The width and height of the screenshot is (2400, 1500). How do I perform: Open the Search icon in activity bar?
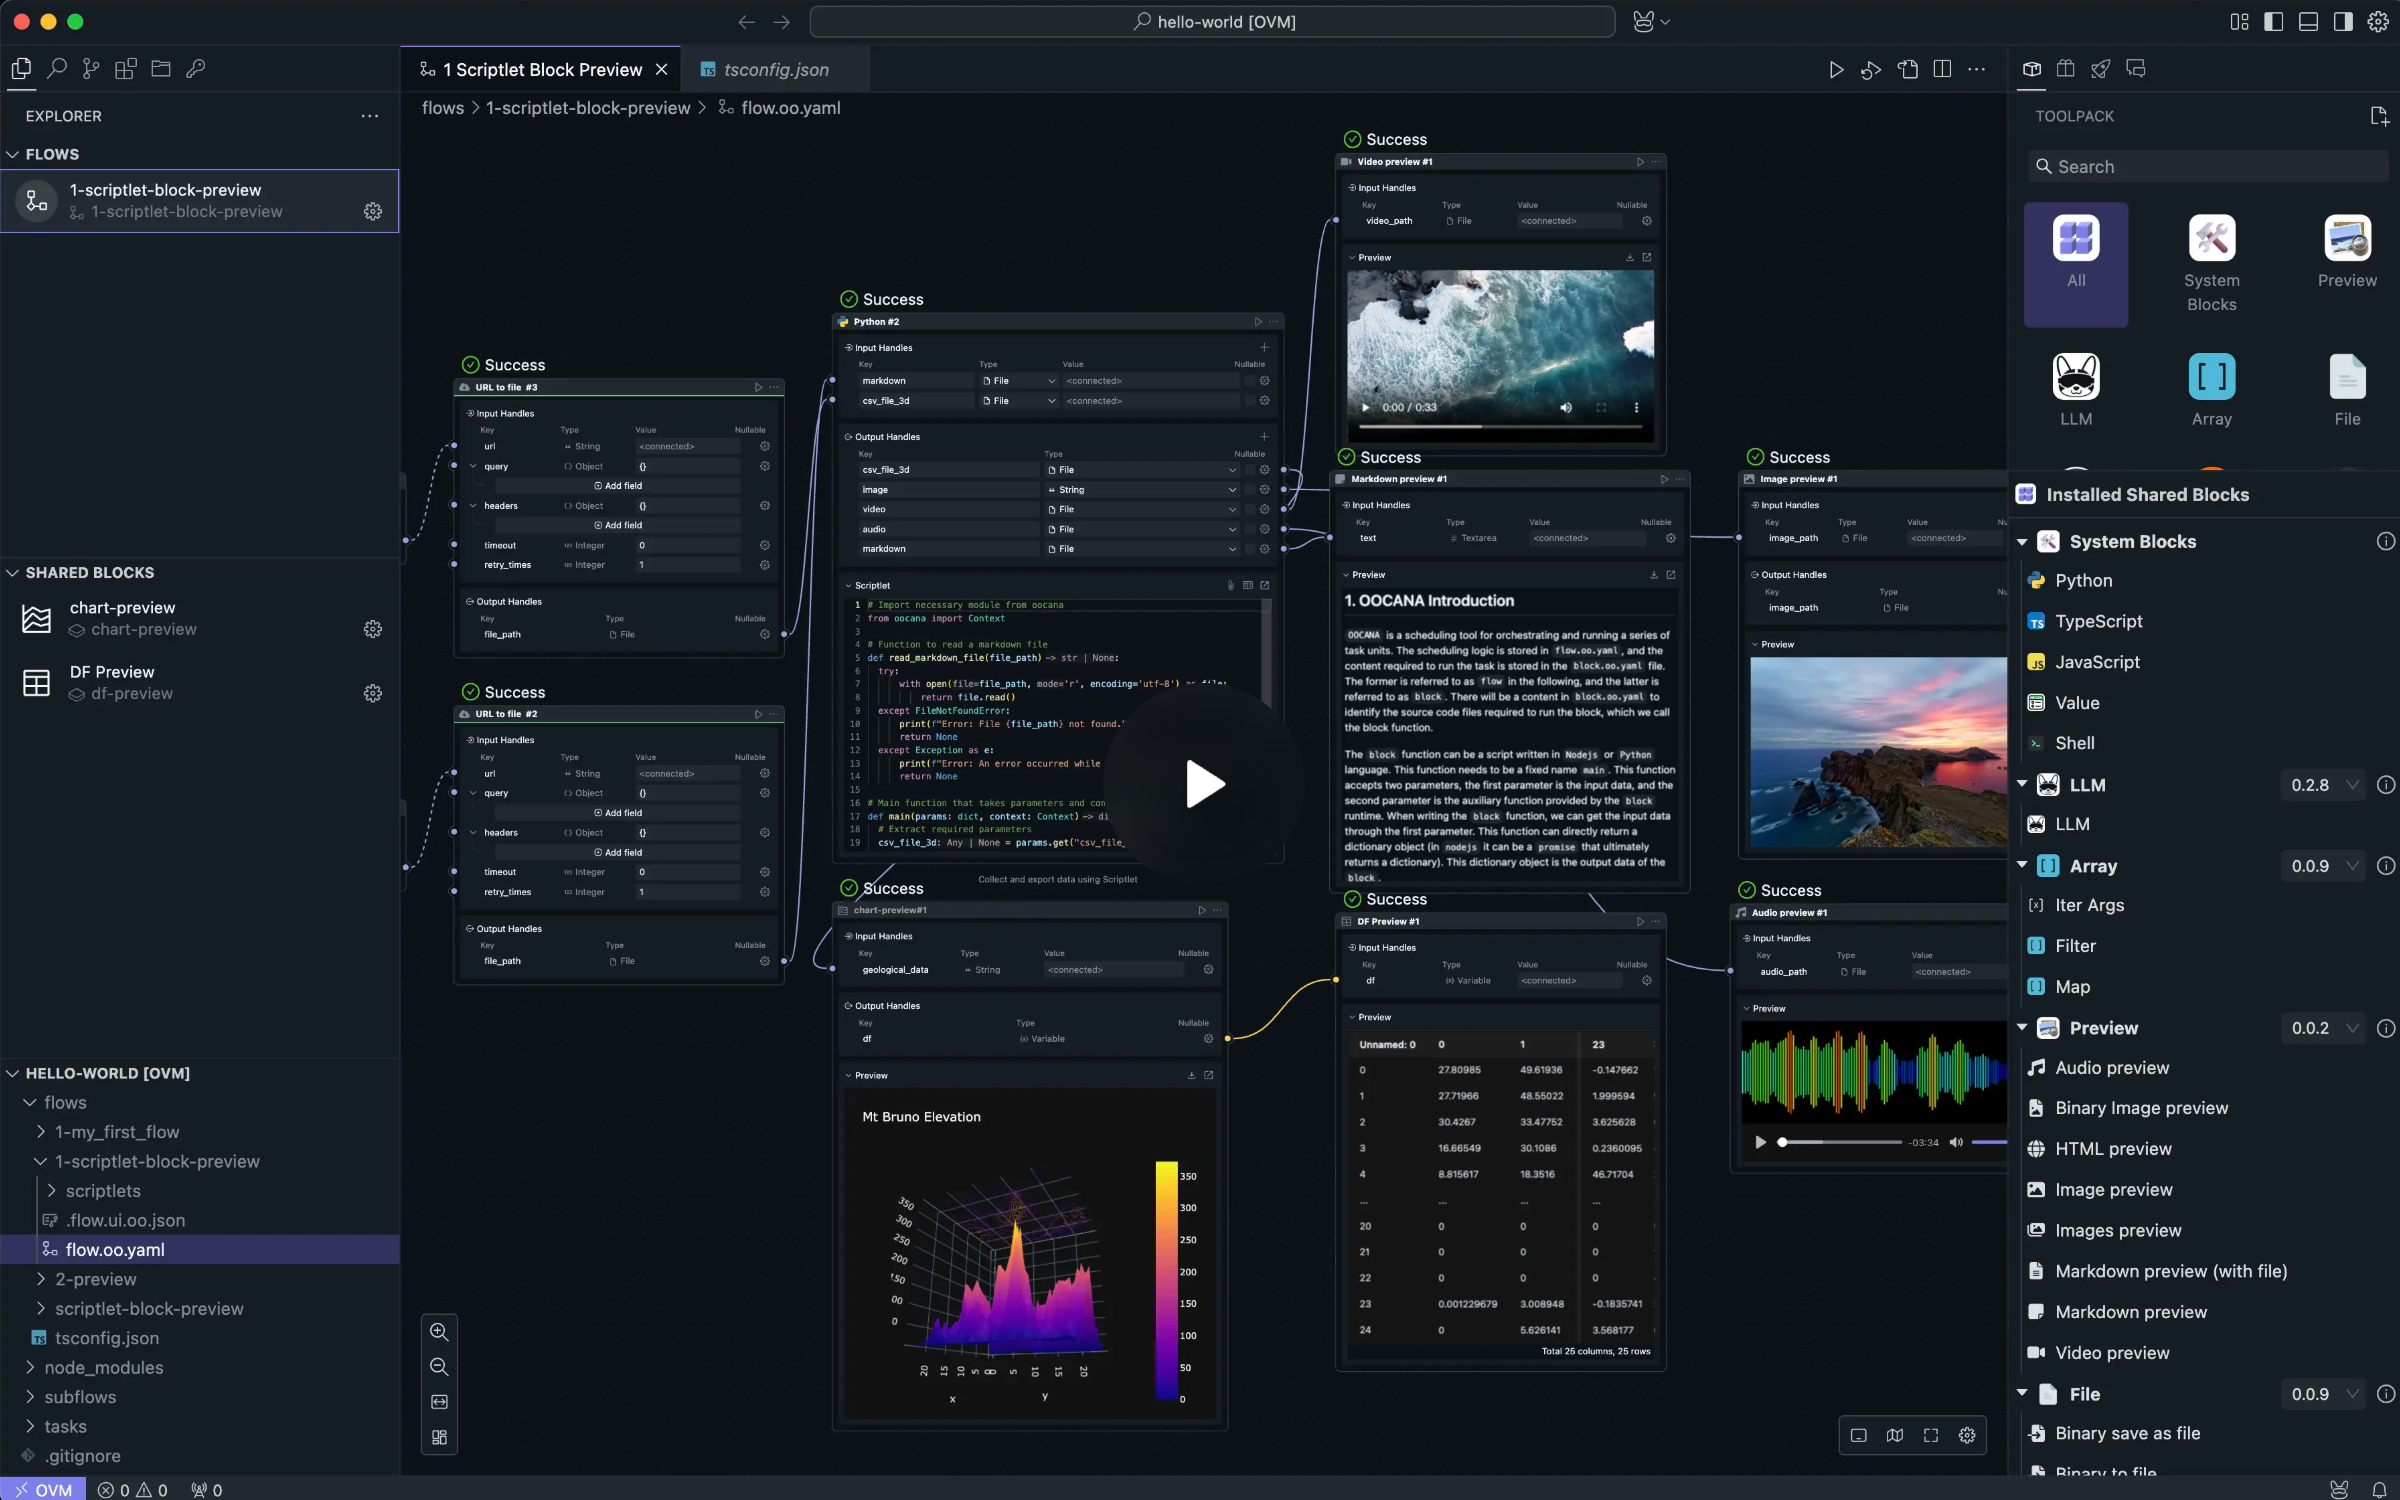[57, 68]
